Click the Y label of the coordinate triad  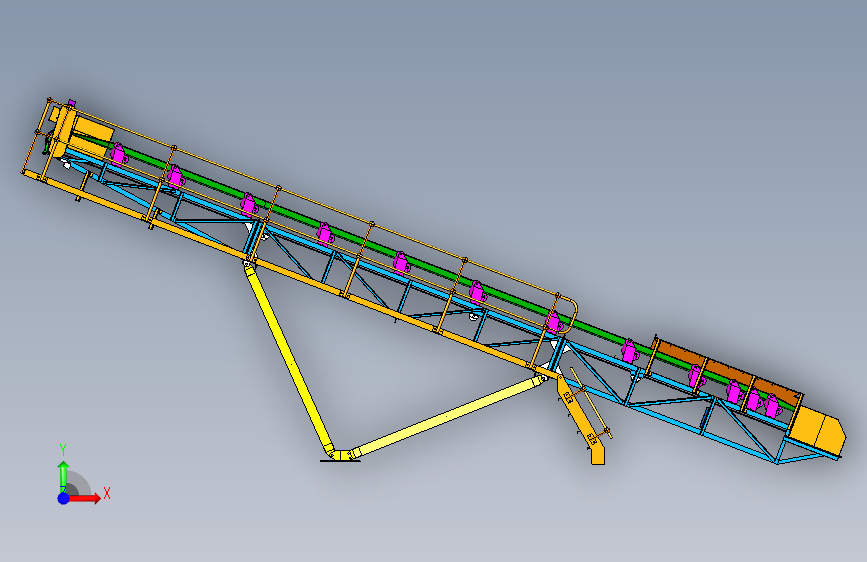click(63, 450)
